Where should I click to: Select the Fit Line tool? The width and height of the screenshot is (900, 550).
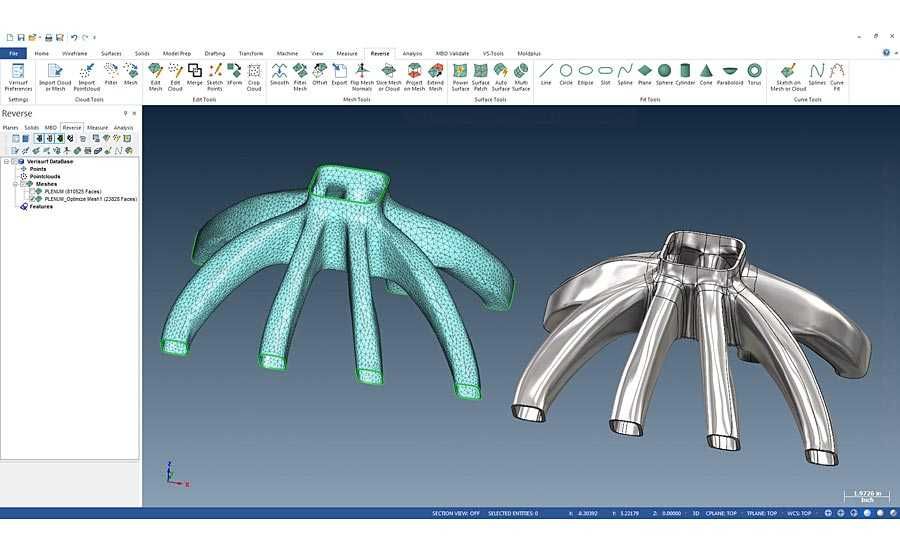coord(546,75)
